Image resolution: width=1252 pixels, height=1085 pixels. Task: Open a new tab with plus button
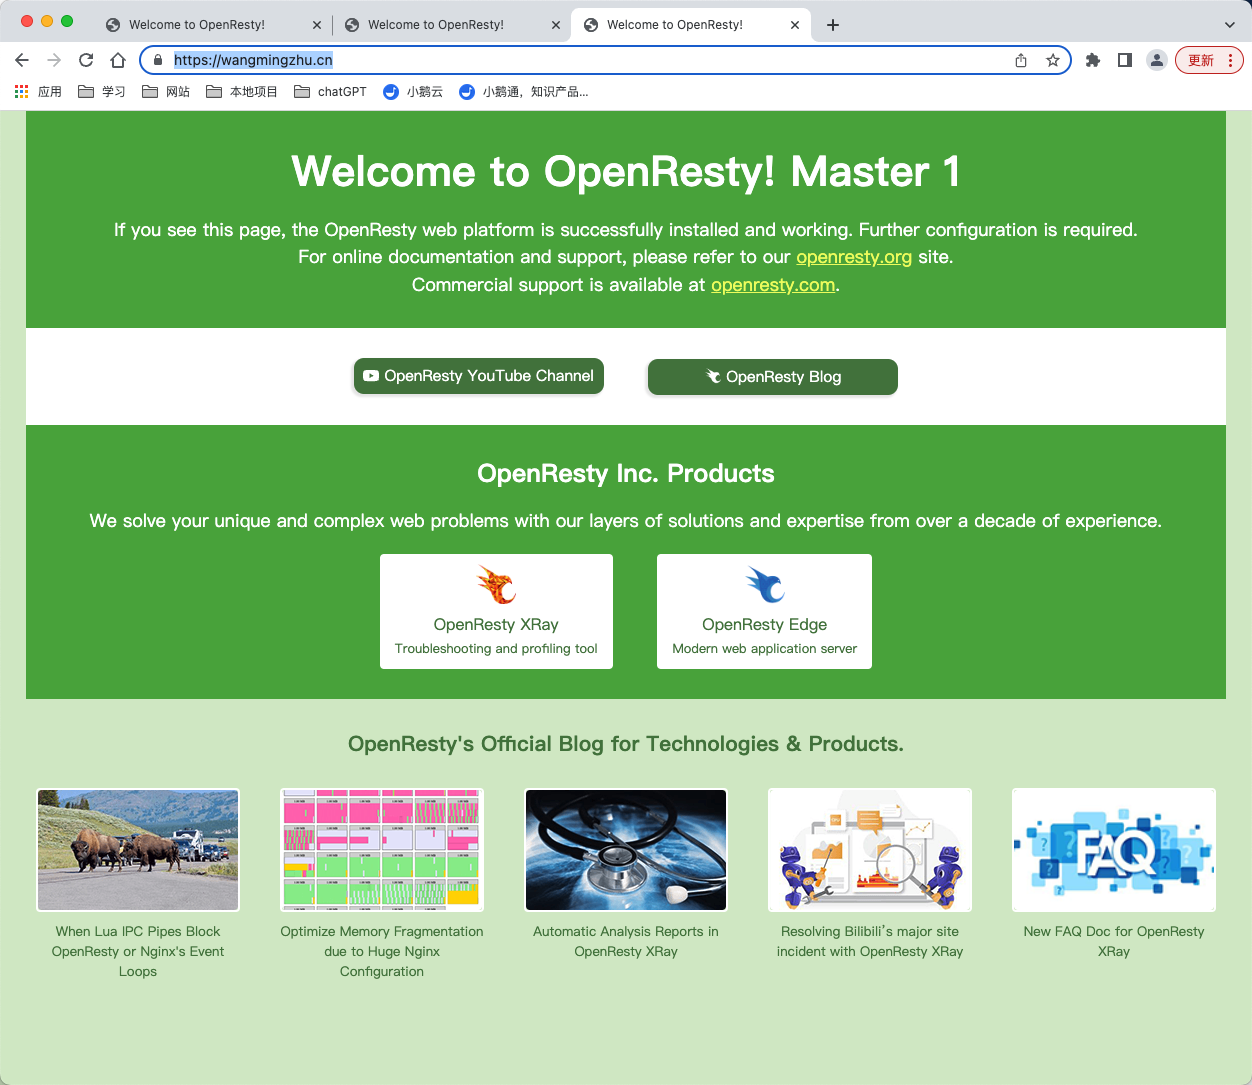833,25
